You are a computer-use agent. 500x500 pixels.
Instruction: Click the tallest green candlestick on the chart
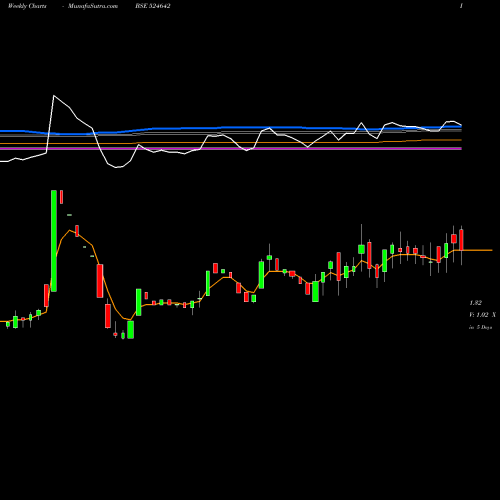coord(54,241)
